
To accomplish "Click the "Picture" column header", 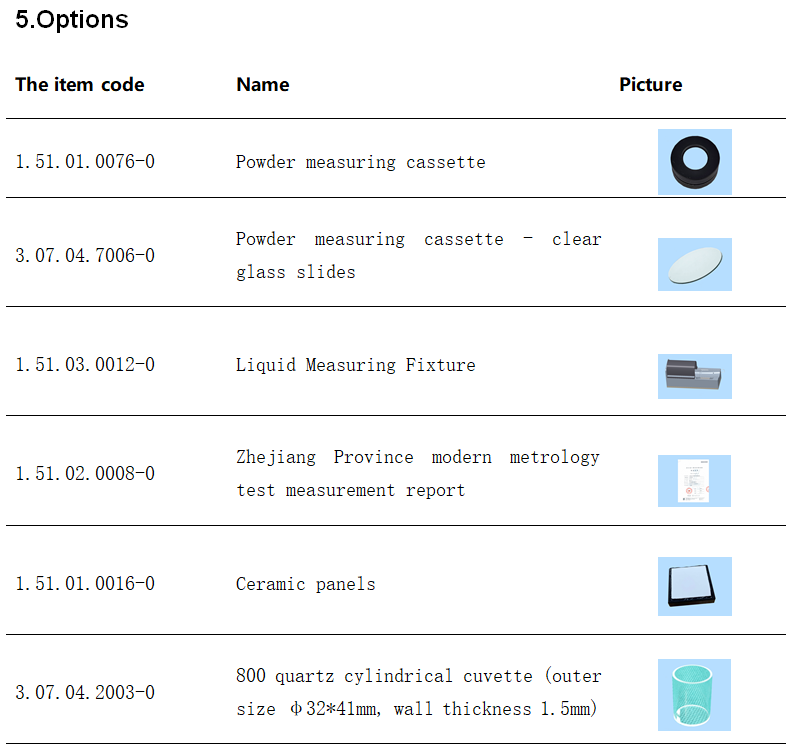I will coord(650,85).
